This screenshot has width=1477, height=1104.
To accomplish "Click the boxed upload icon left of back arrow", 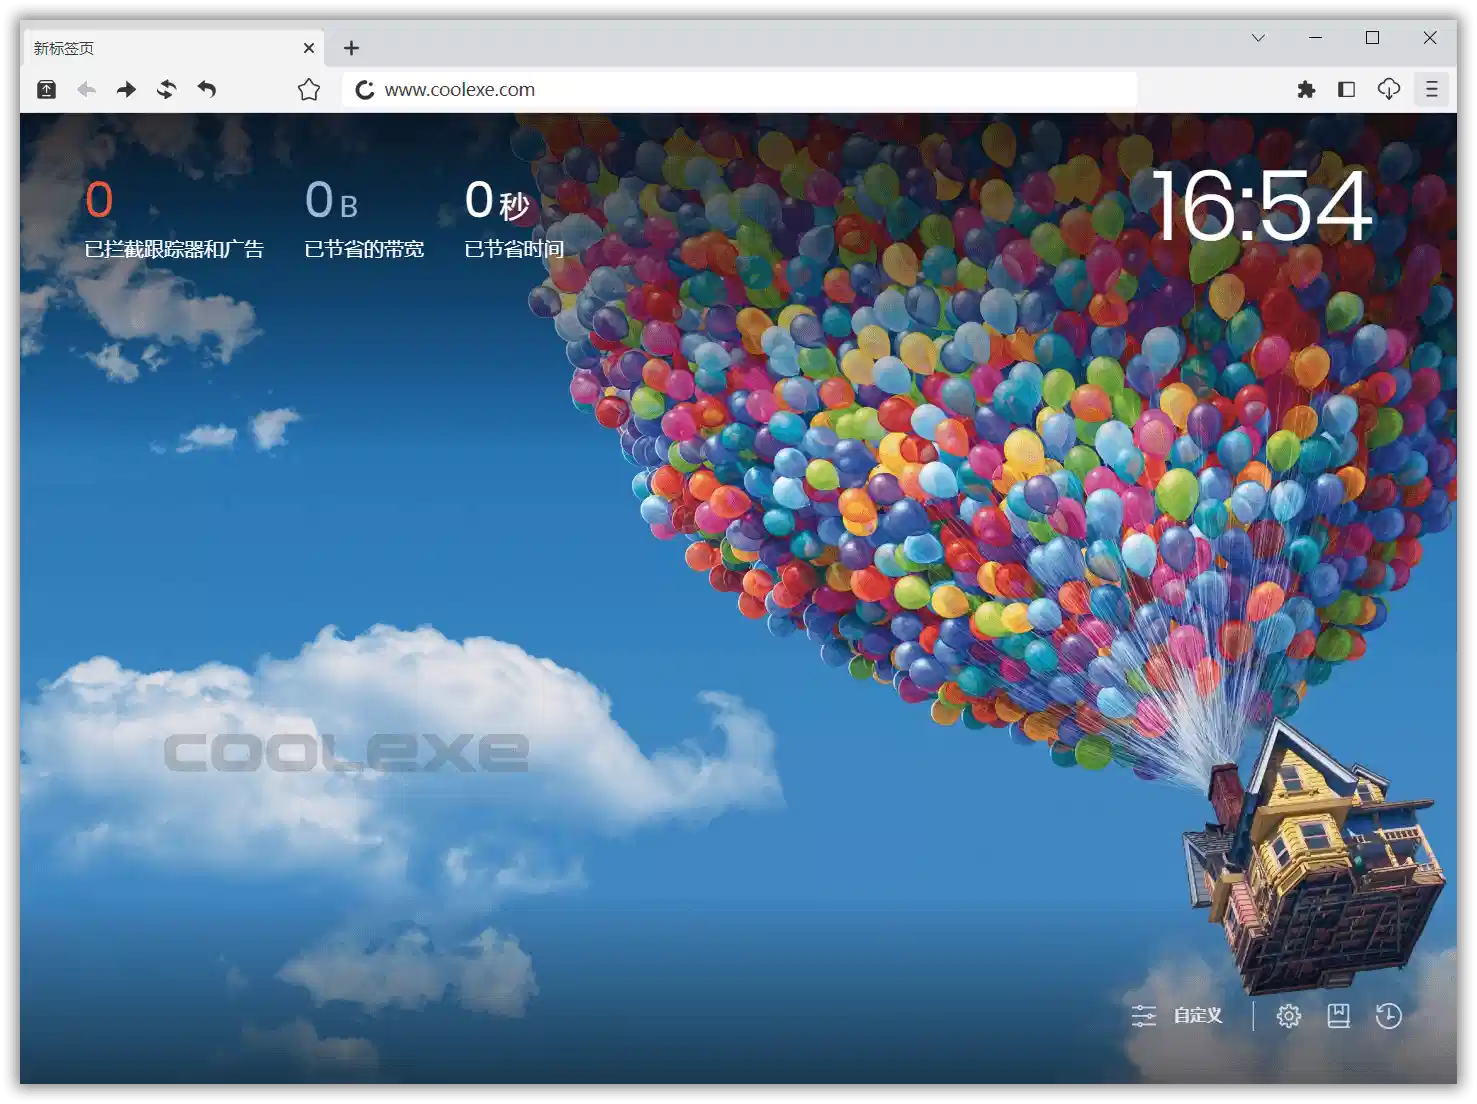I will pyautogui.click(x=45, y=89).
